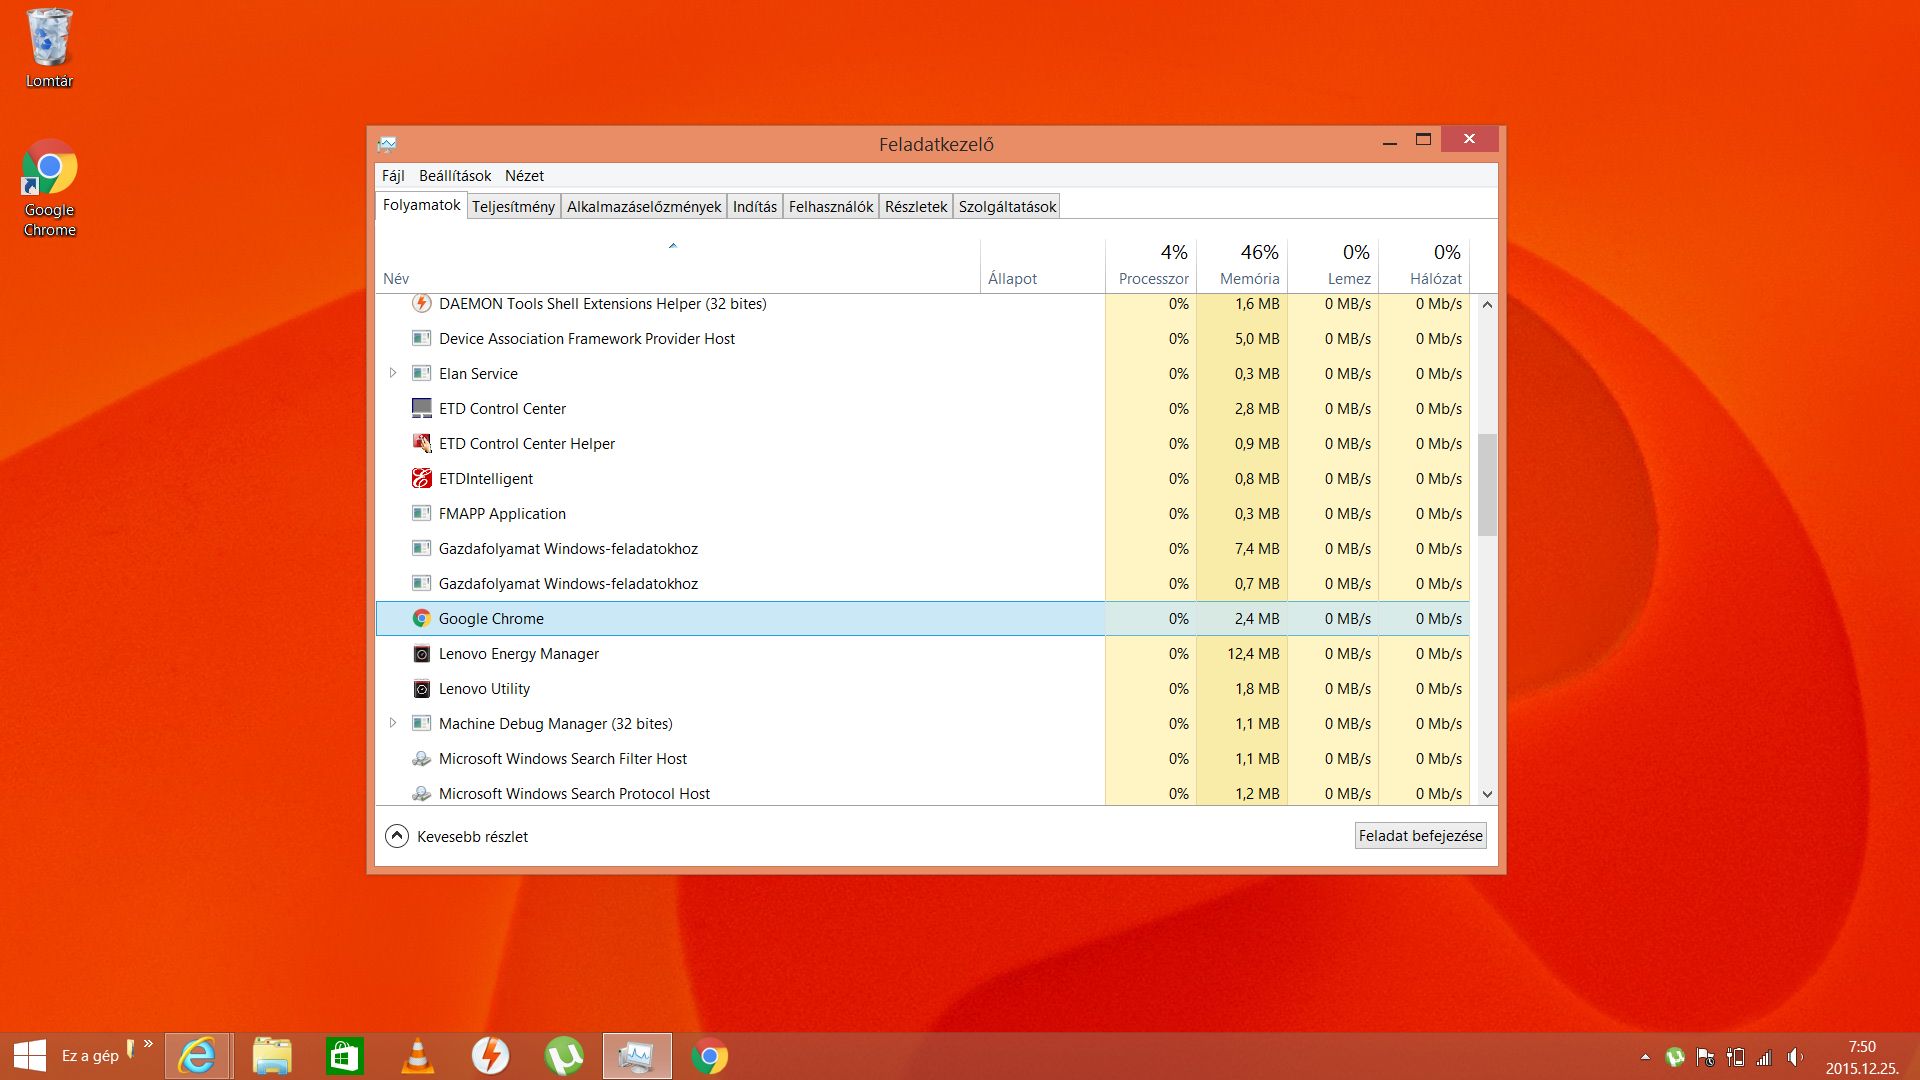Click the Google Chrome process icon in the list
1920x1080 pixels.
422,619
